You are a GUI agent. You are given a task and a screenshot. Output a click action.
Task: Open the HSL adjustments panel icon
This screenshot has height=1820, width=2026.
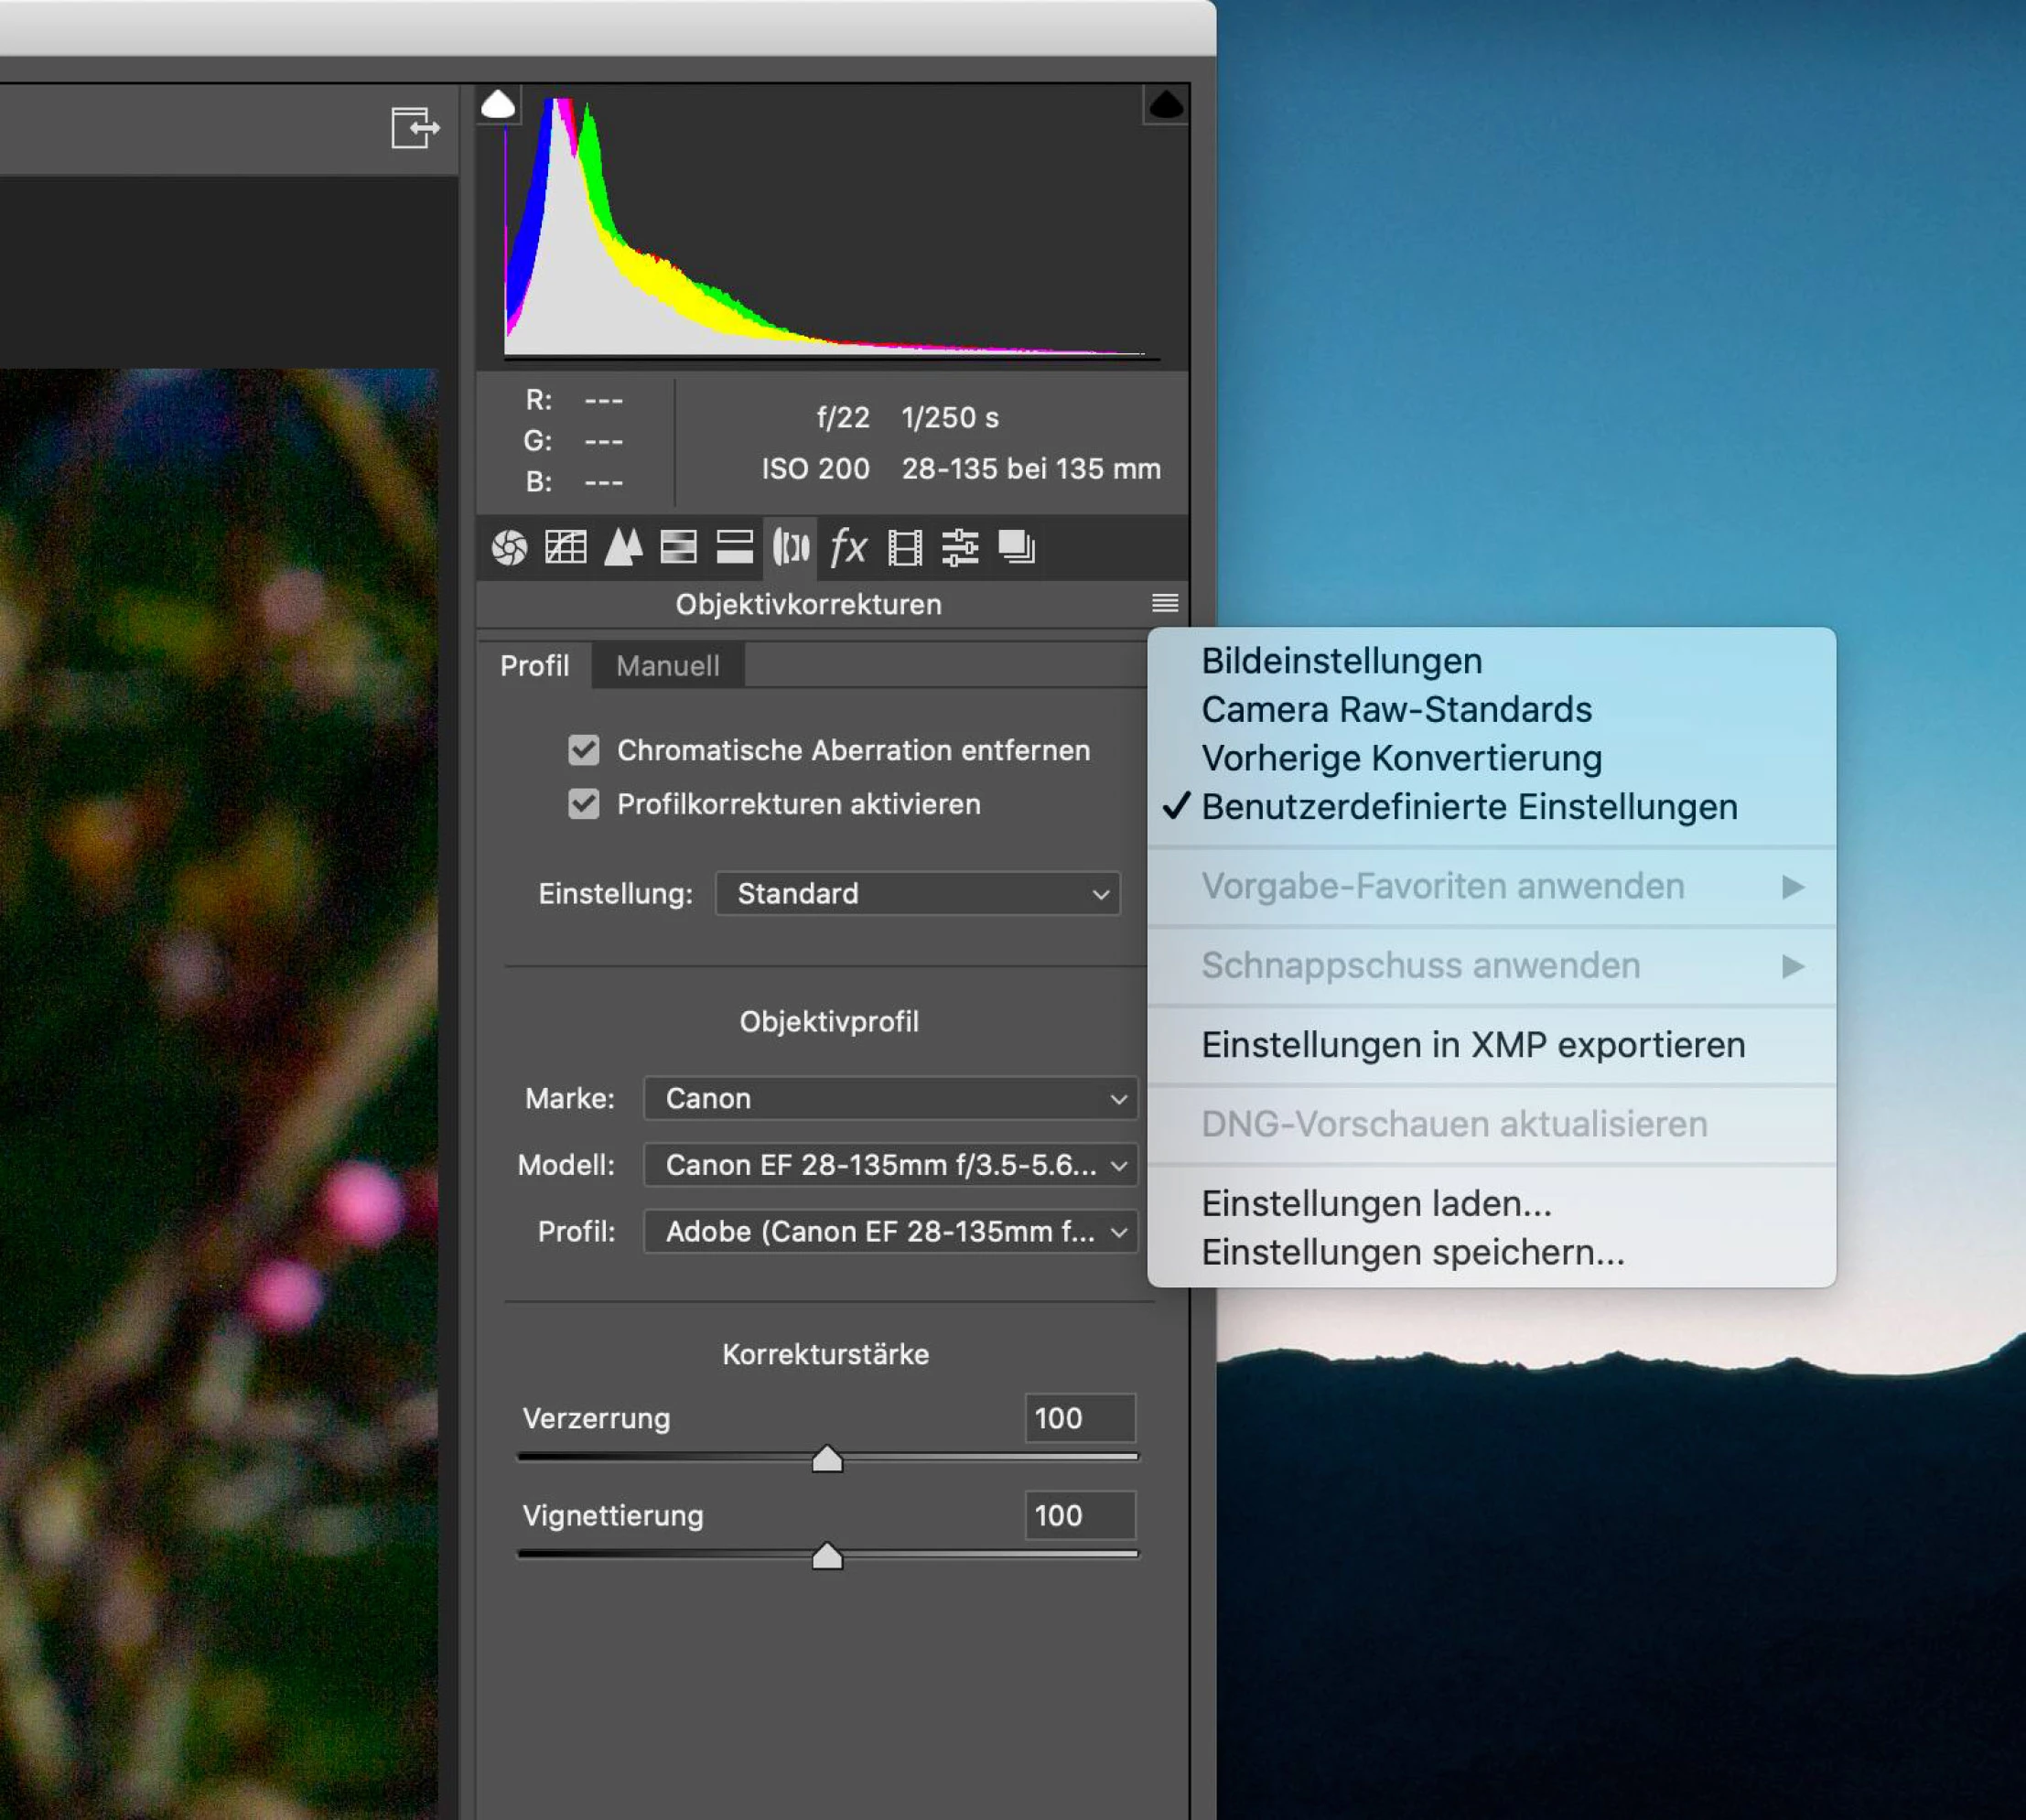(678, 547)
